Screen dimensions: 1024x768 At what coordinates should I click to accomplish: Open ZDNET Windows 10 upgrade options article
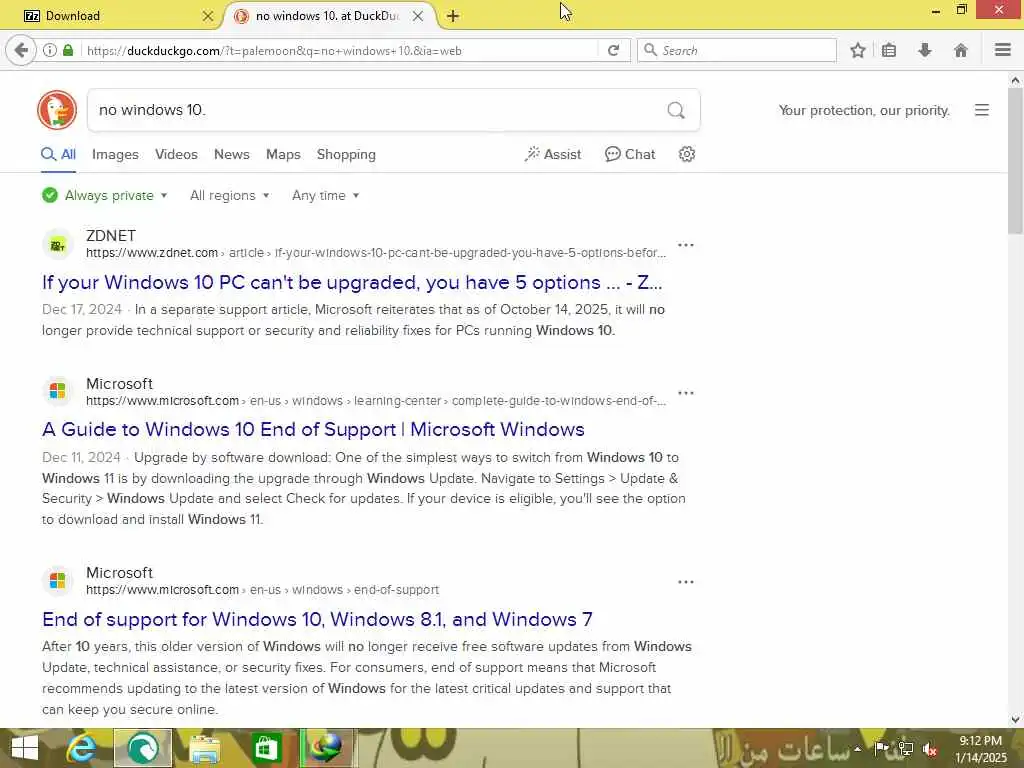(352, 282)
